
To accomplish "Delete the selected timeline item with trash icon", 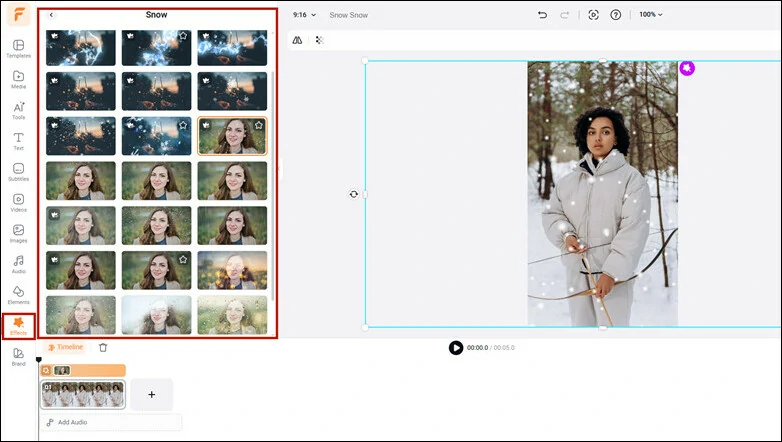I will (103, 347).
